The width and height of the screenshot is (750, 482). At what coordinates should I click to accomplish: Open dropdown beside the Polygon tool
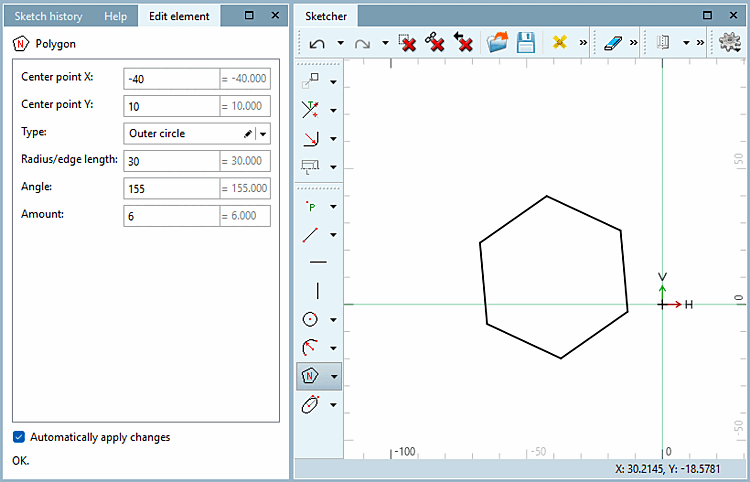point(334,376)
